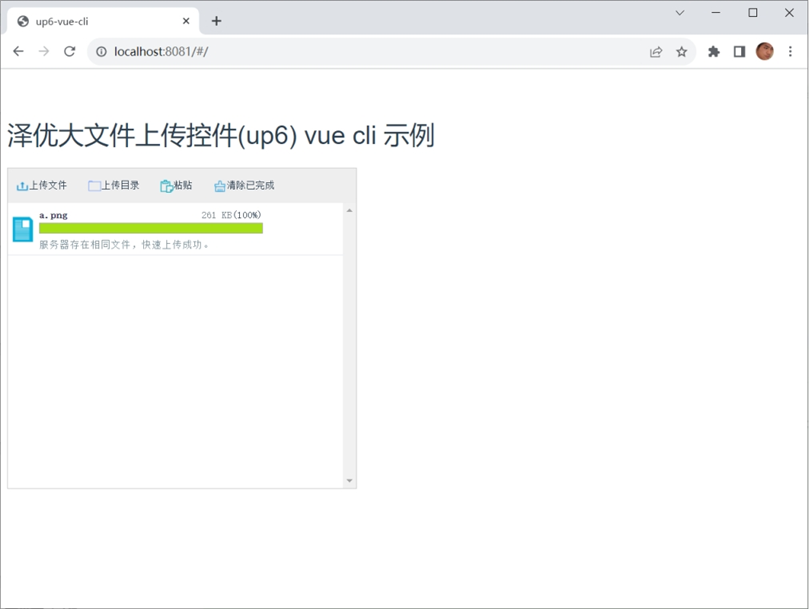Open the browser Extensions puzzle icon
Screen dimensions: 809x609
point(712,51)
